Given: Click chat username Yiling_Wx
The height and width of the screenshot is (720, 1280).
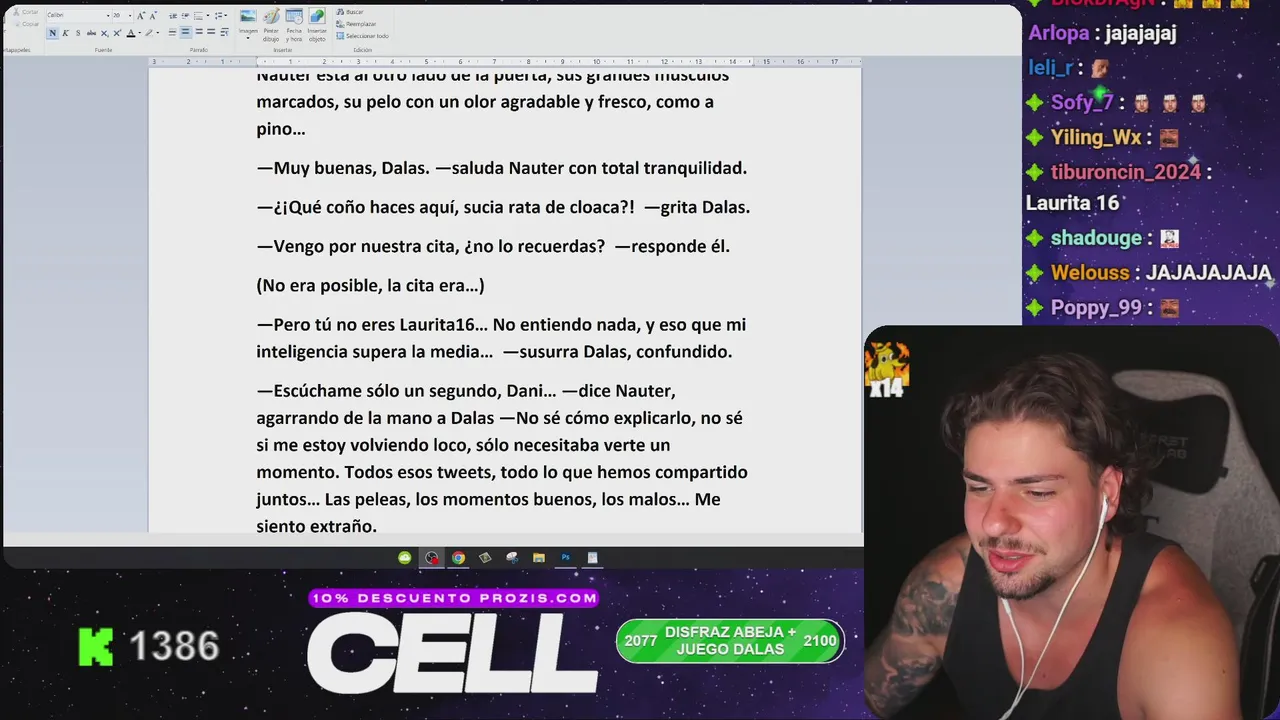Looking at the screenshot, I should coord(1096,138).
